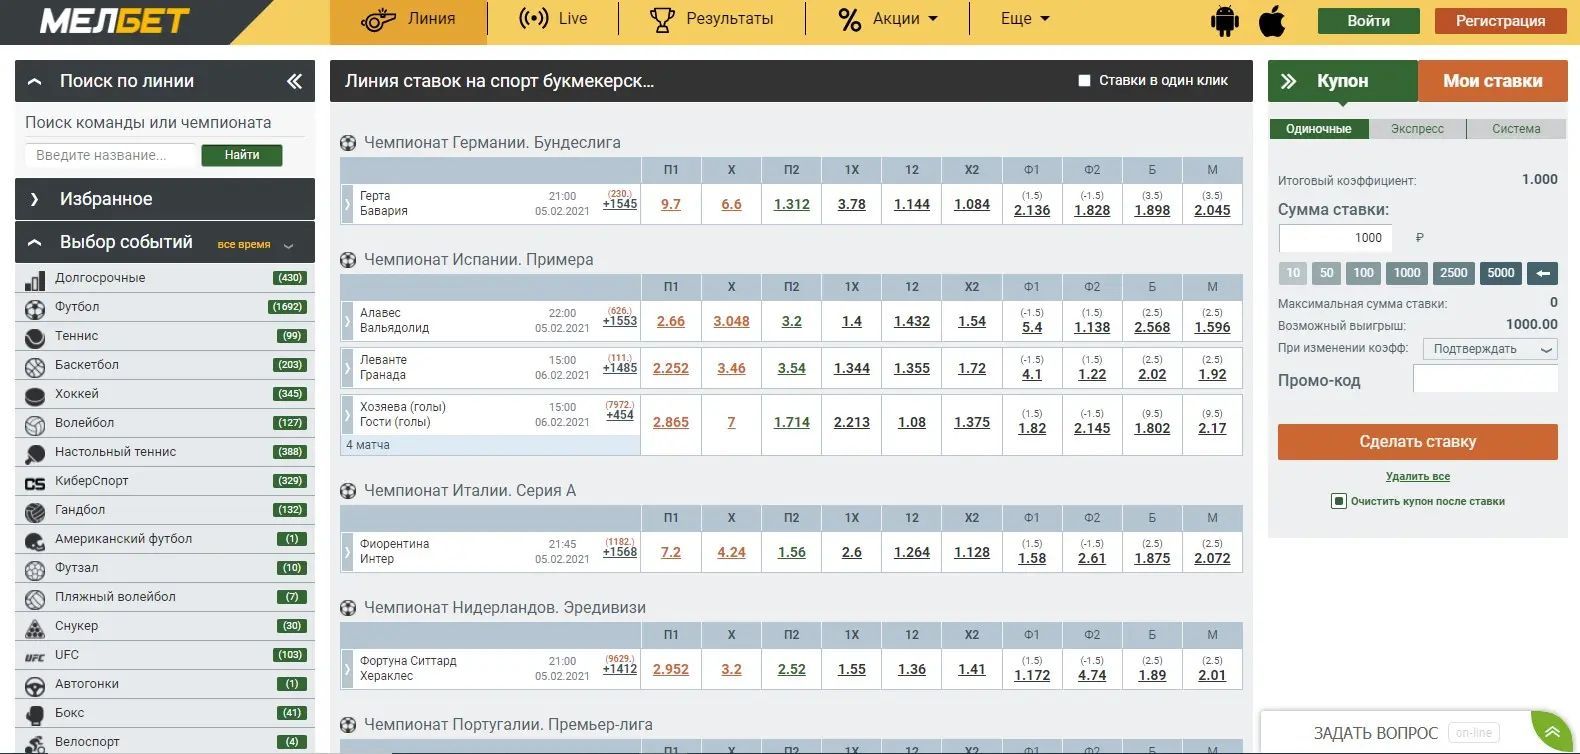The height and width of the screenshot is (754, 1580).
Task: Click the UFC logo icon in sidebar
Action: click(35, 656)
